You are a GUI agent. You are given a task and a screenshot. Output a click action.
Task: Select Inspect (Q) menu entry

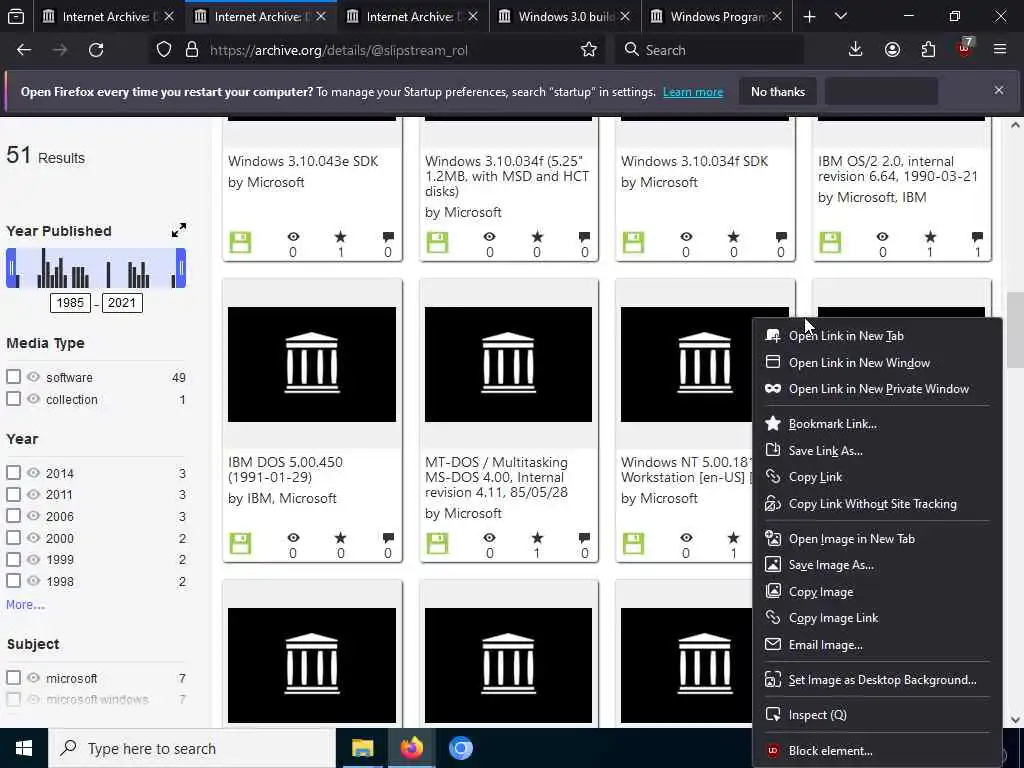[x=877, y=715]
